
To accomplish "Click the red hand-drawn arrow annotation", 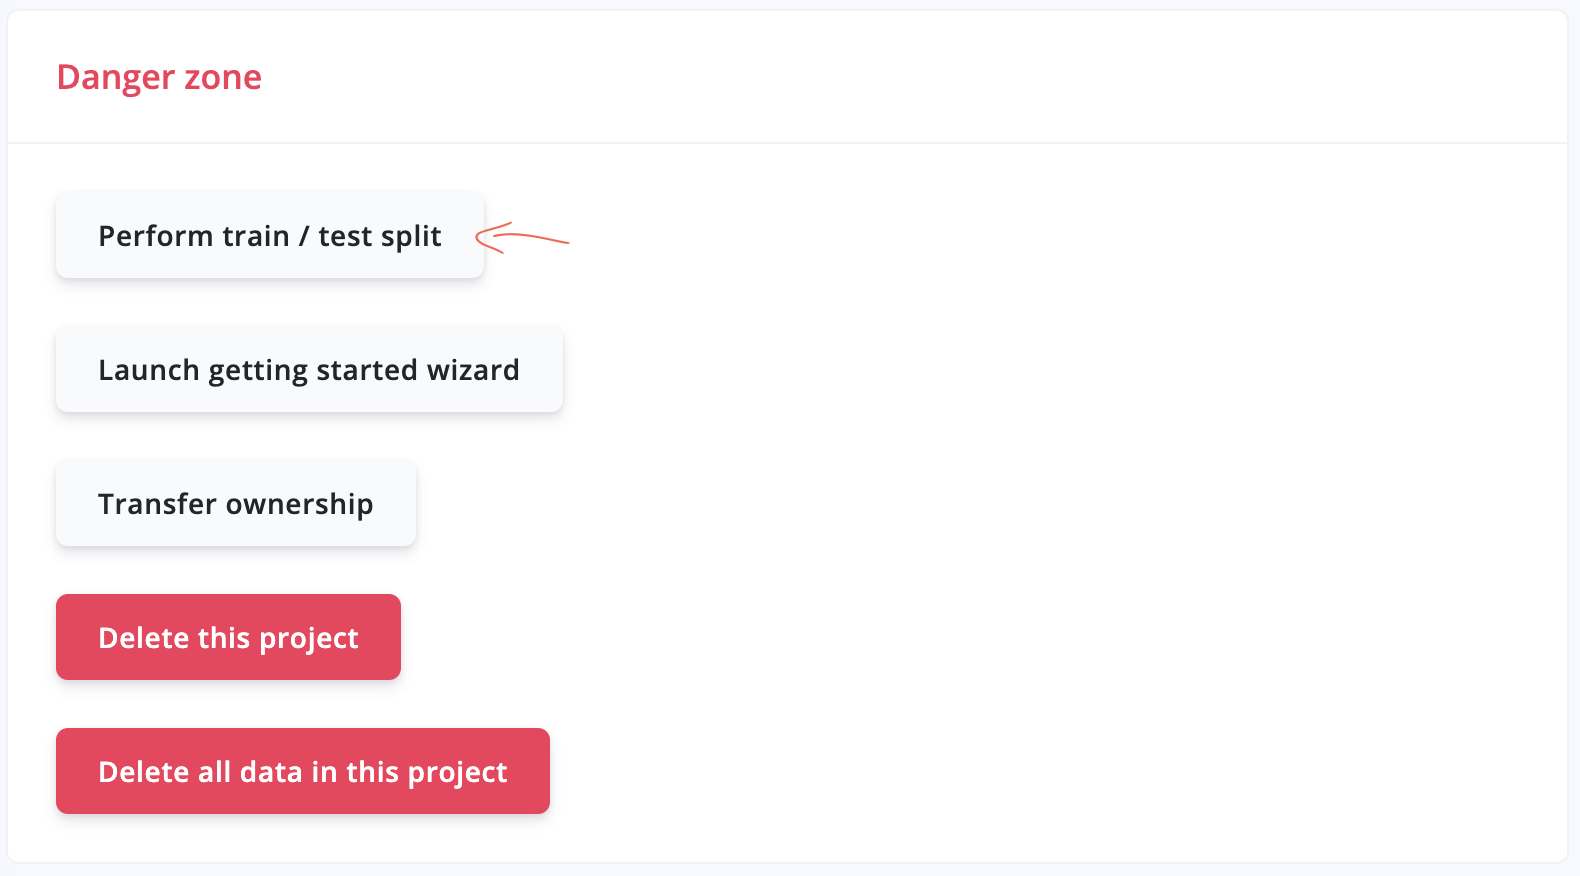I will point(522,238).
